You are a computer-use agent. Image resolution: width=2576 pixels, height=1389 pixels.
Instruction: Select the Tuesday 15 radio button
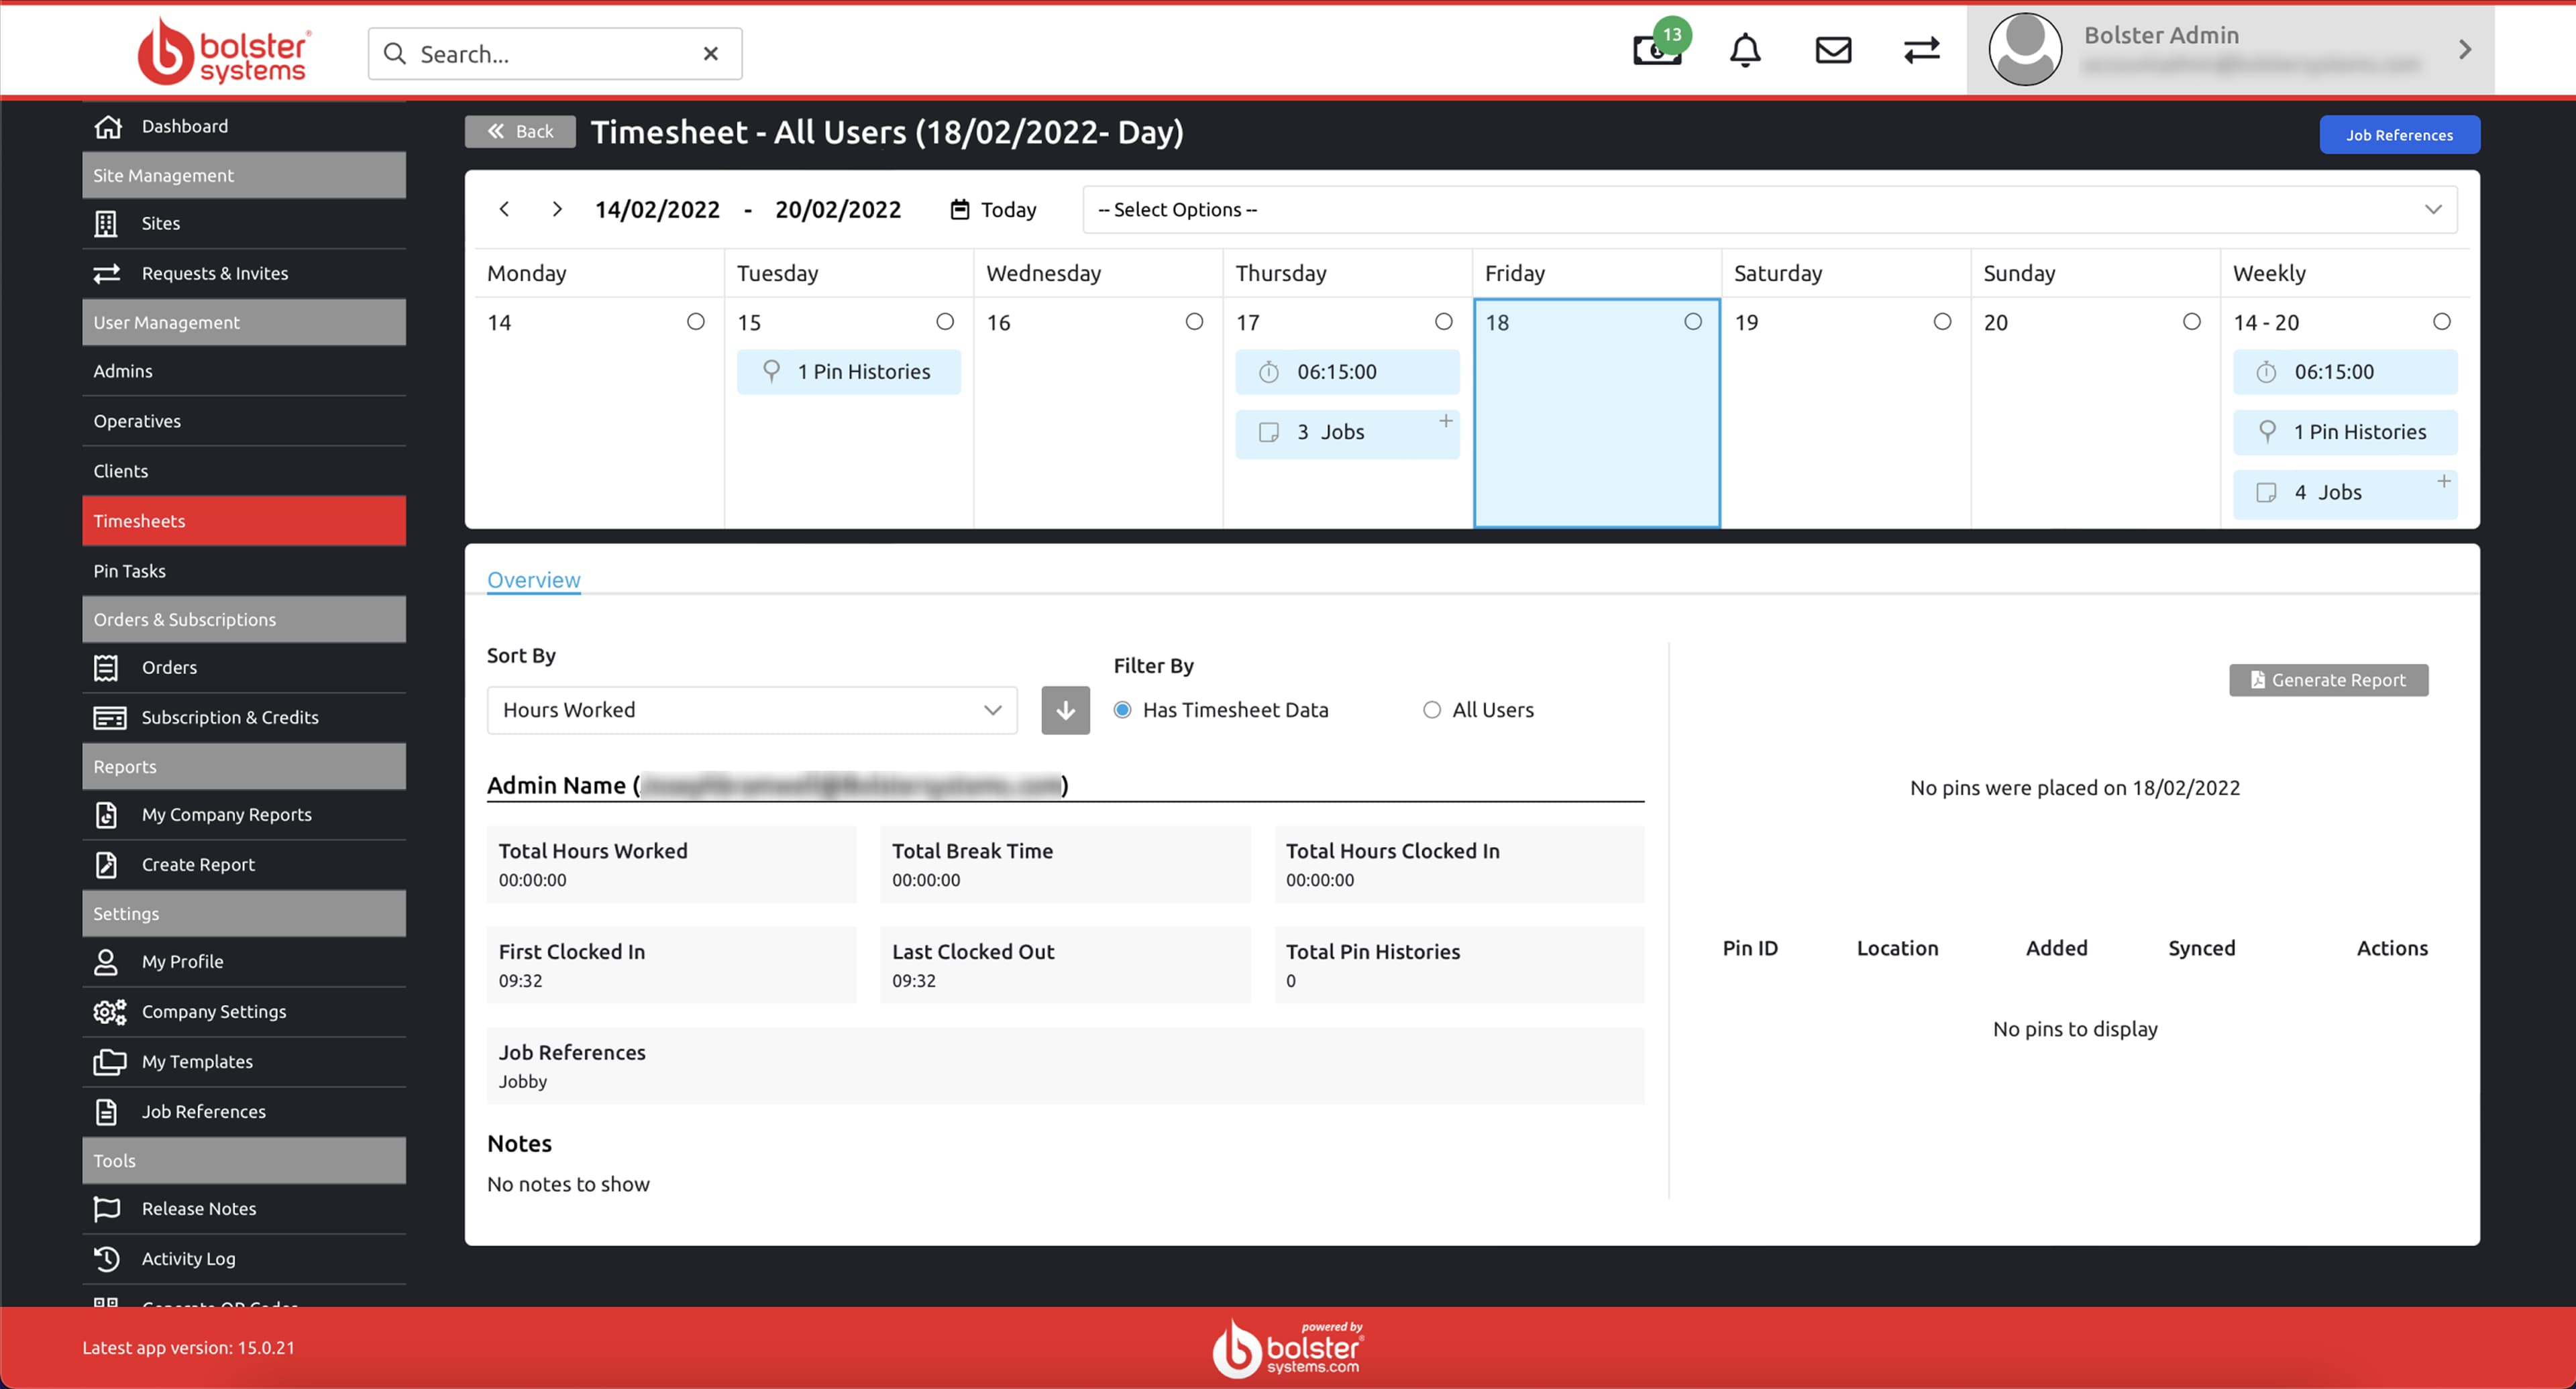click(x=944, y=321)
